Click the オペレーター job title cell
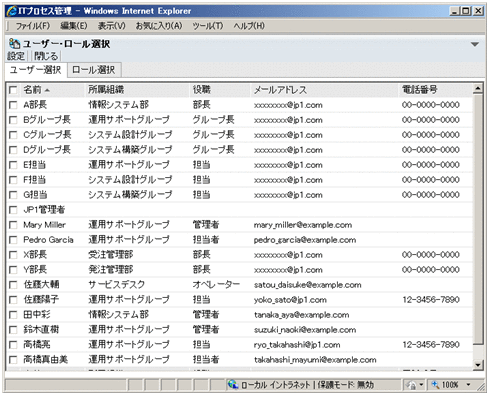The image size is (491, 397). (216, 285)
